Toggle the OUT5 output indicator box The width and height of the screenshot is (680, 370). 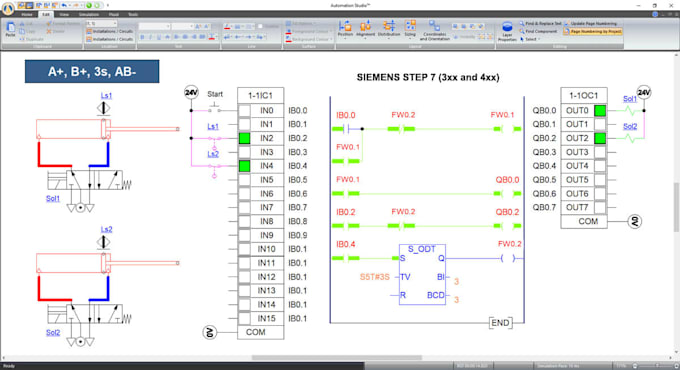point(600,180)
